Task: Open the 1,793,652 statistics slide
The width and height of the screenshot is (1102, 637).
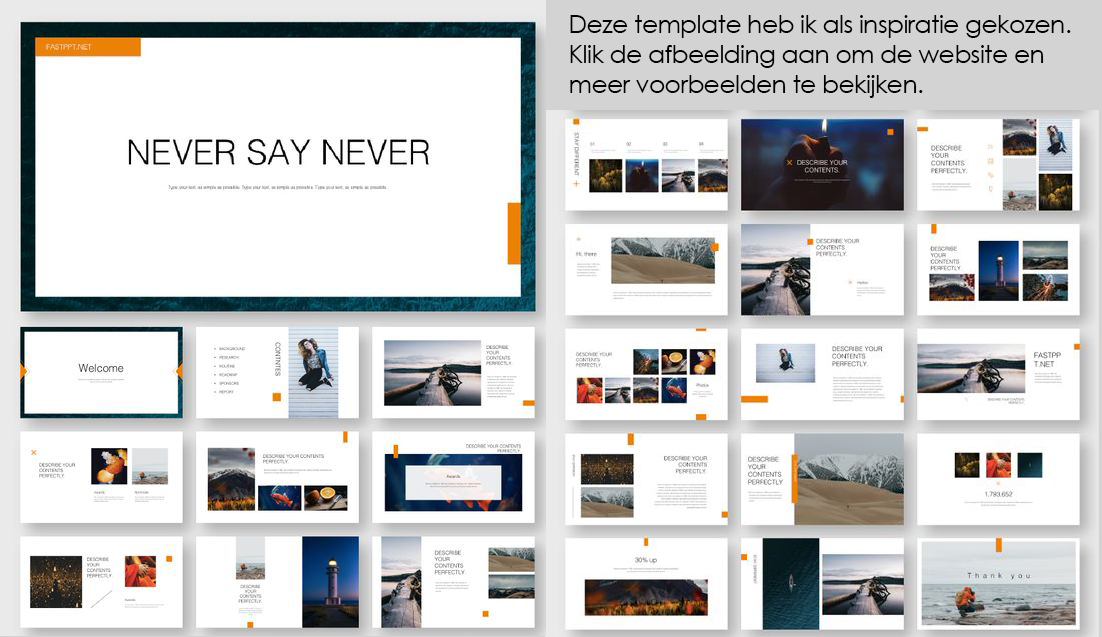Action: (x=998, y=480)
